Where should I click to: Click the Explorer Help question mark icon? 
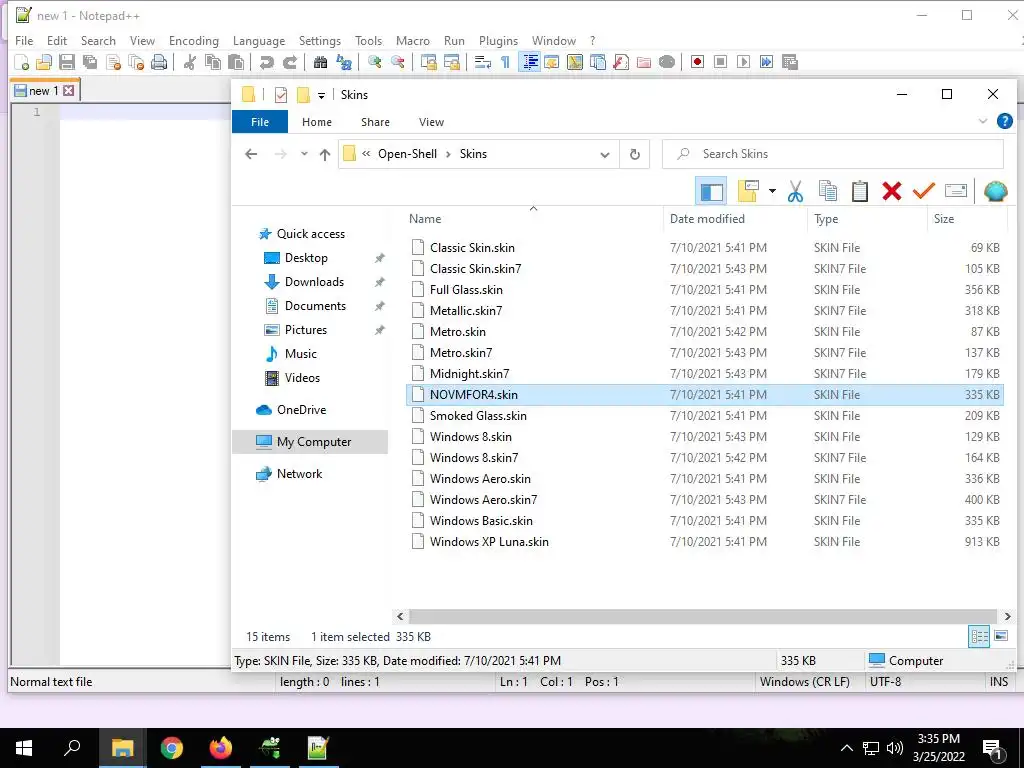click(1004, 121)
